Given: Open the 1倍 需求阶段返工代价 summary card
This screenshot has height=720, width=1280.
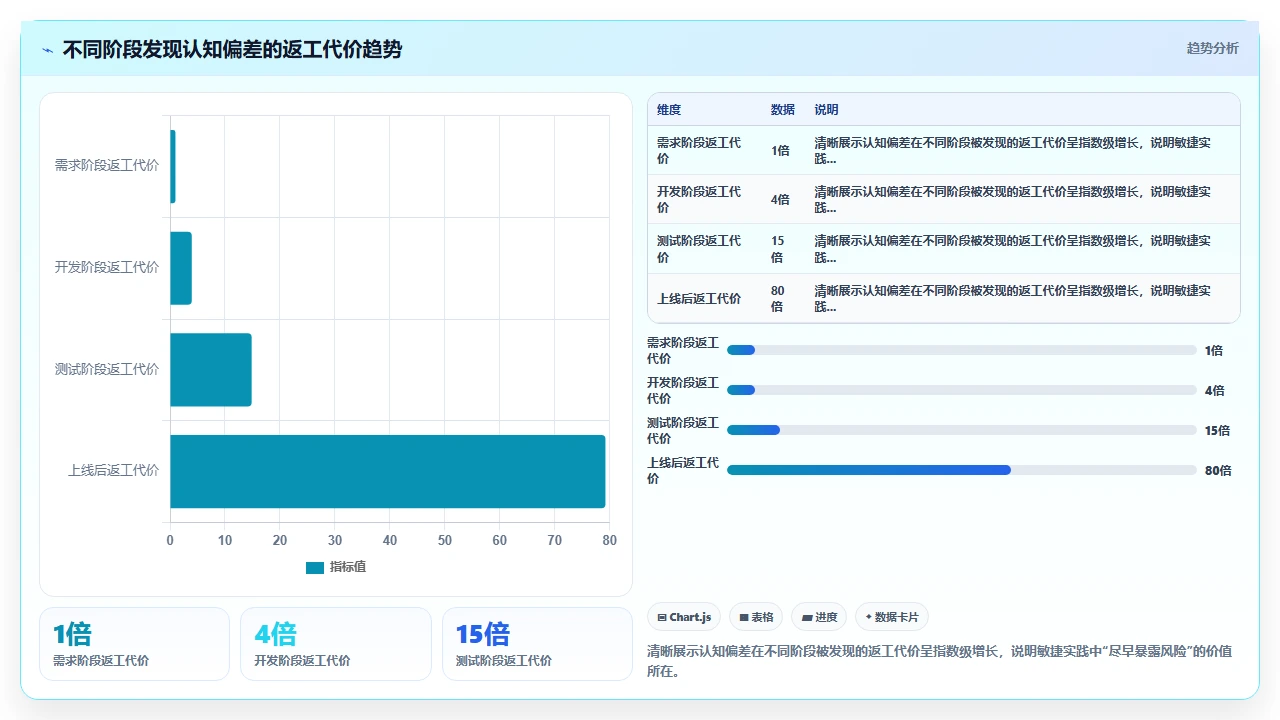Looking at the screenshot, I should click(134, 644).
